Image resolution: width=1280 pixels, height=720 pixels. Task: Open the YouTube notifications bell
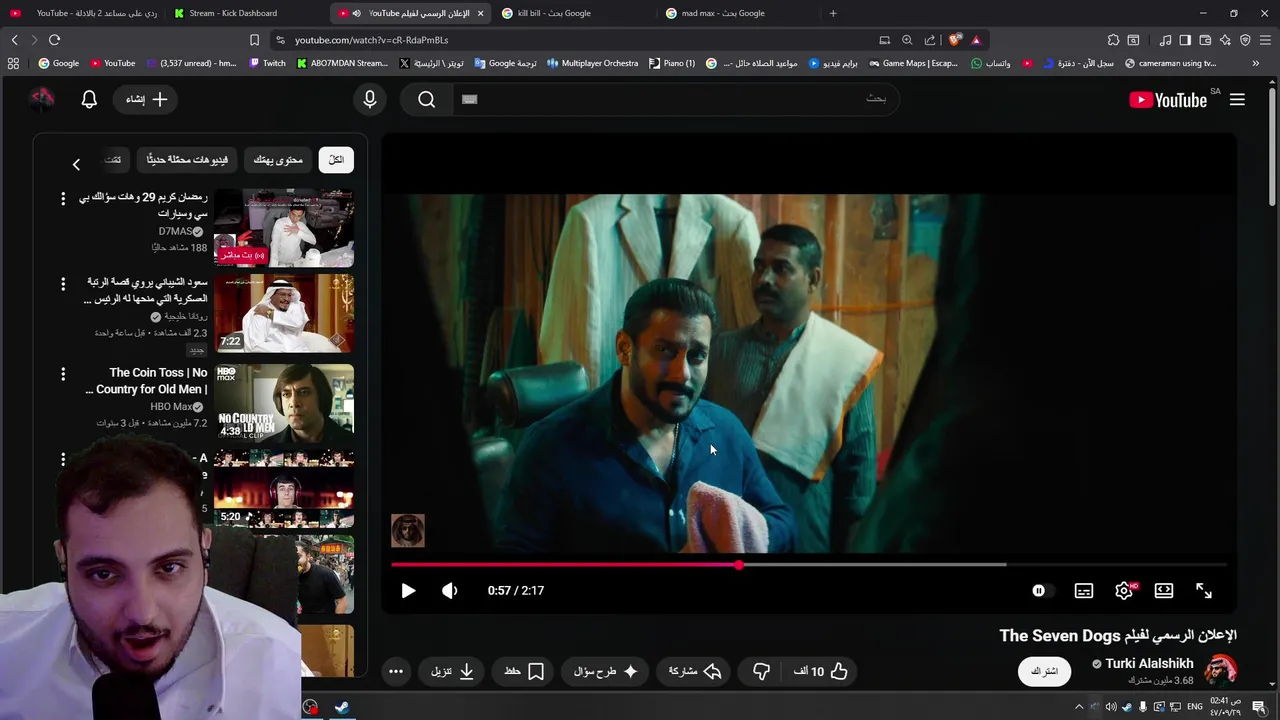pos(89,100)
